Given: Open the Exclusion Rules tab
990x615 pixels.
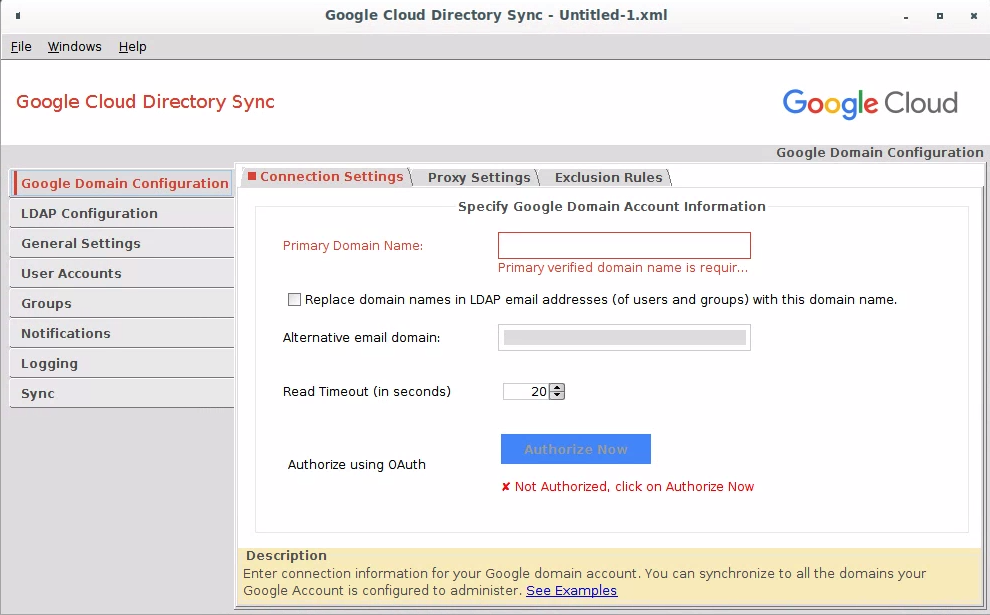Looking at the screenshot, I should coord(606,177).
